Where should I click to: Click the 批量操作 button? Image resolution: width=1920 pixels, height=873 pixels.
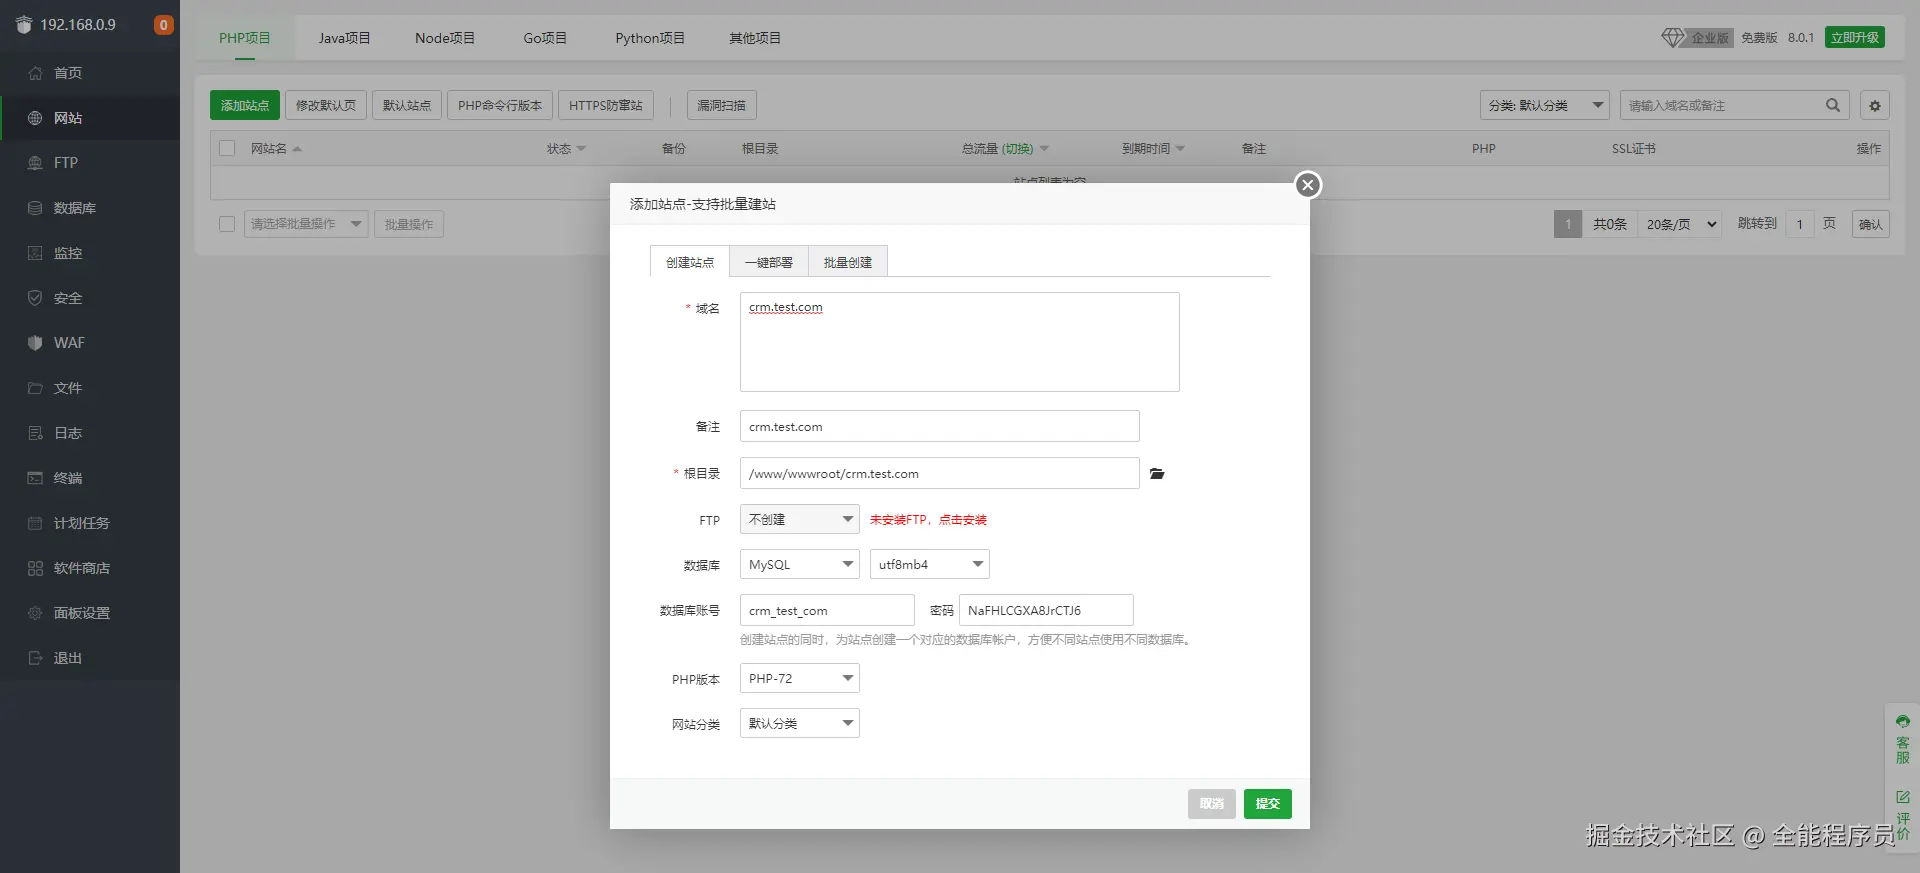tap(409, 224)
